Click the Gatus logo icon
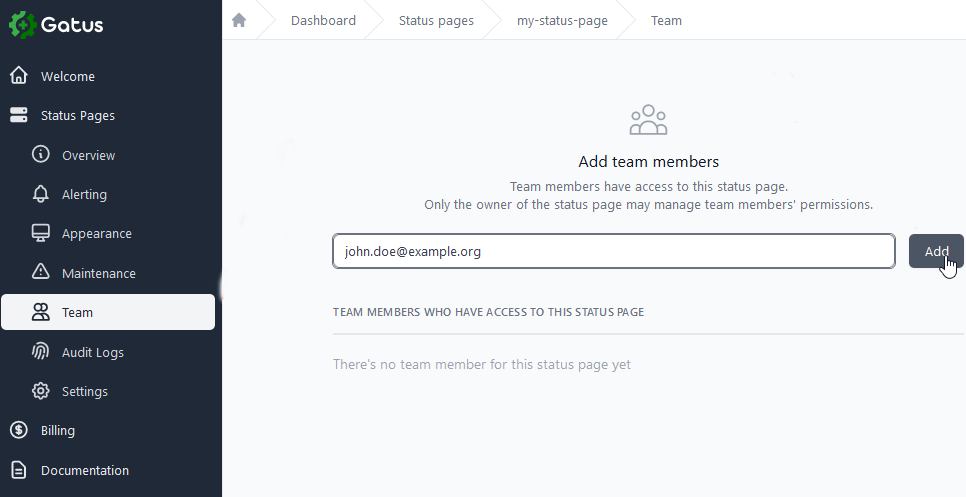 click(x=22, y=25)
